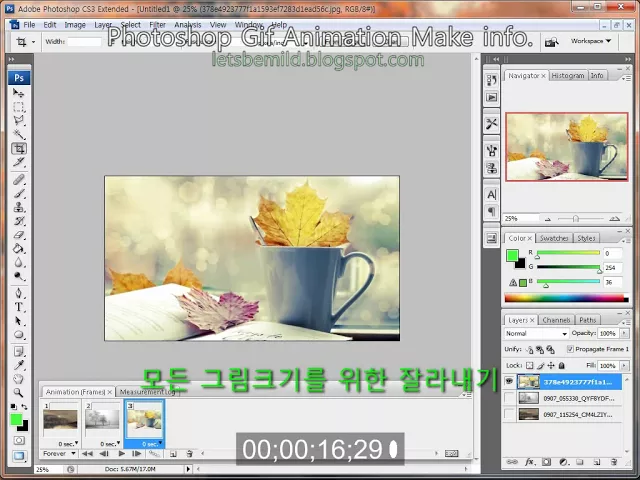640x480 pixels.
Task: Open the Edit menu
Action: [50, 25]
